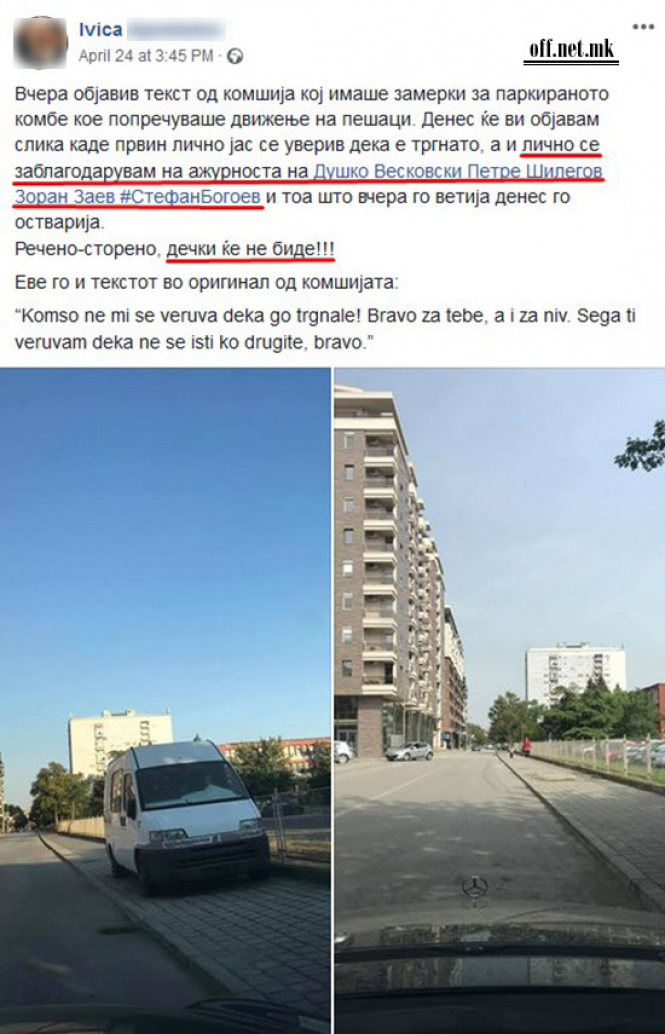Click the globe public audience icon

pos(235,57)
